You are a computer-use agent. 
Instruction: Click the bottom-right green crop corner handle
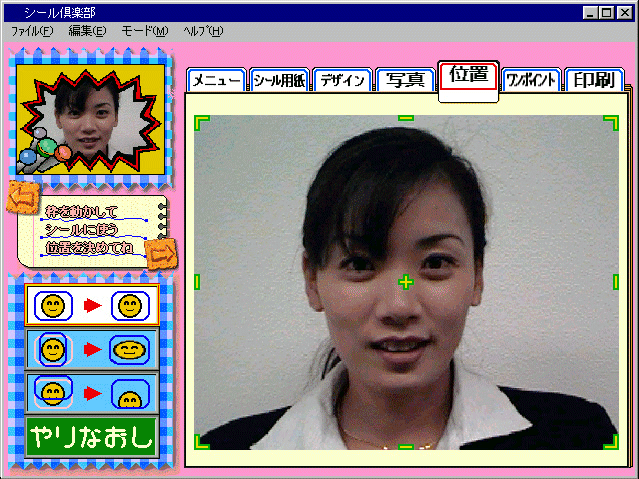(x=610, y=441)
